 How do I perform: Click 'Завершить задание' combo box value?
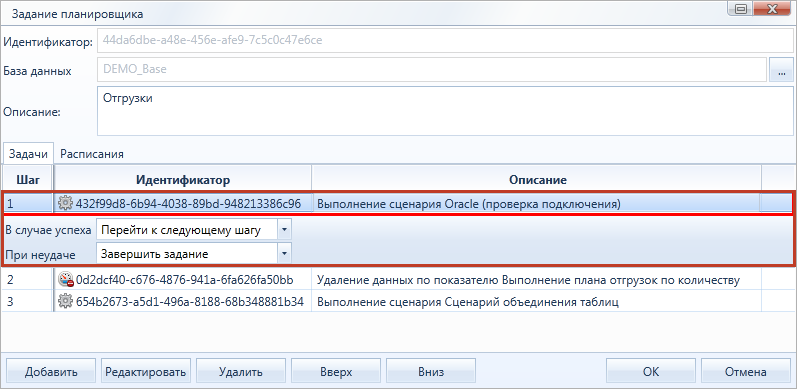(x=187, y=253)
